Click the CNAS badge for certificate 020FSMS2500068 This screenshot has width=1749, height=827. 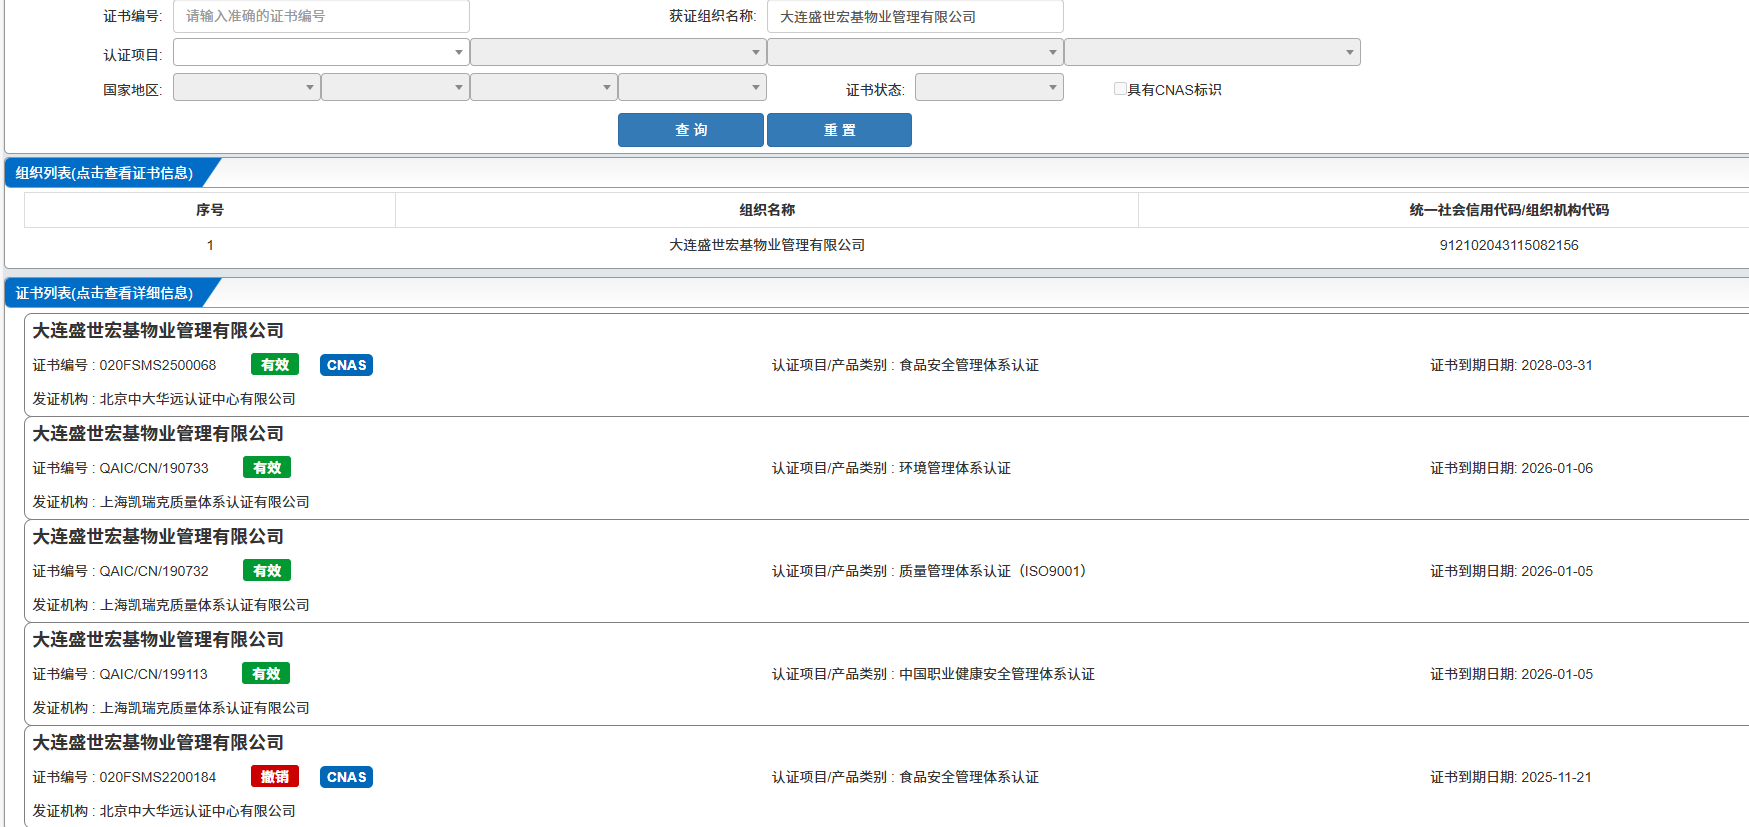click(346, 365)
